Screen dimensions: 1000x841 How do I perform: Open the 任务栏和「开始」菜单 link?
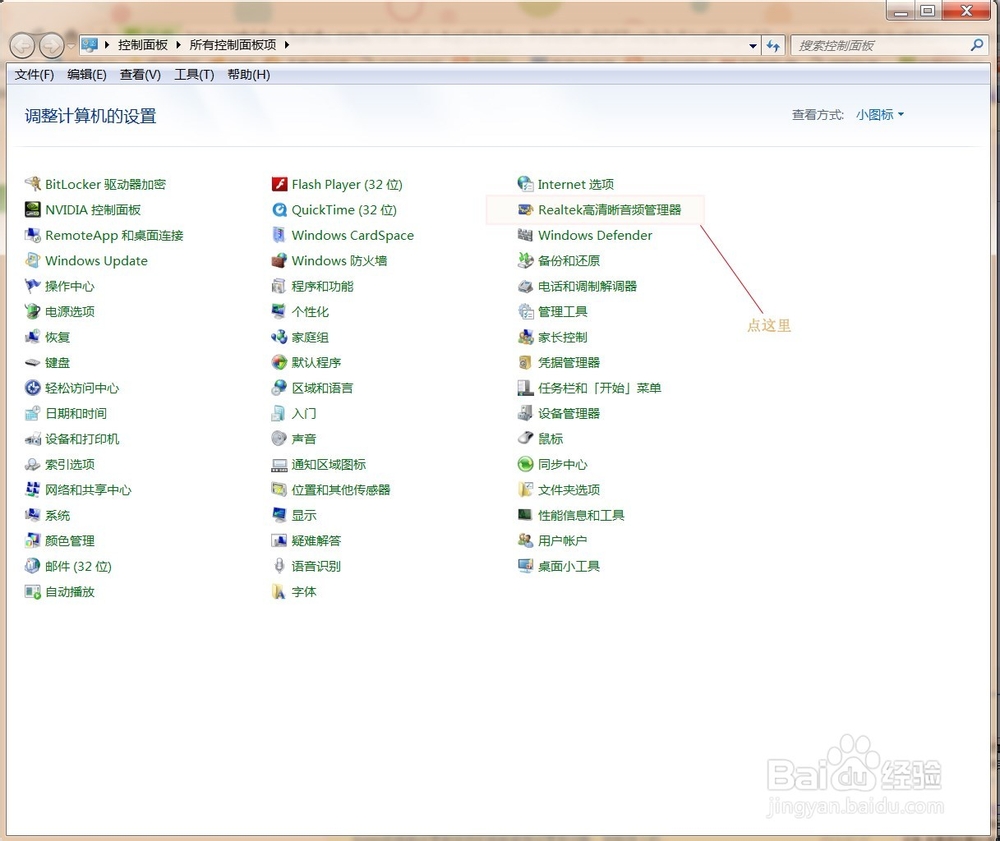(x=599, y=388)
